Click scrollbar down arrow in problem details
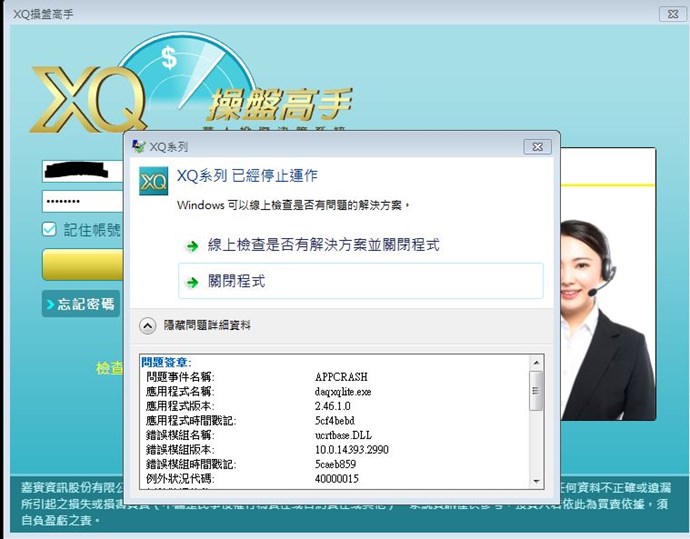Image resolution: width=690 pixels, height=539 pixels. pos(537,482)
